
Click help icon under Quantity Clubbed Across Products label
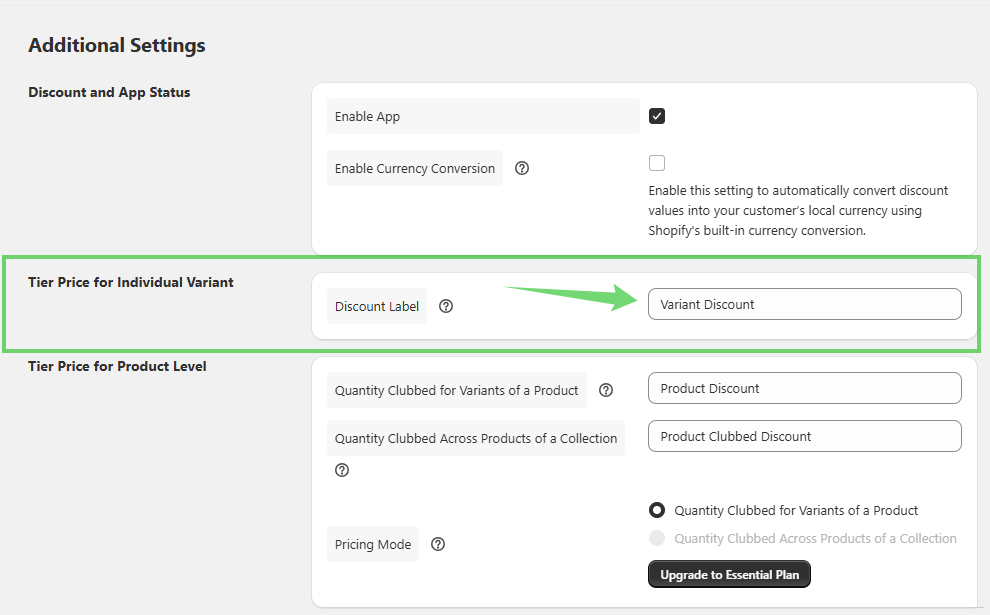pos(342,470)
